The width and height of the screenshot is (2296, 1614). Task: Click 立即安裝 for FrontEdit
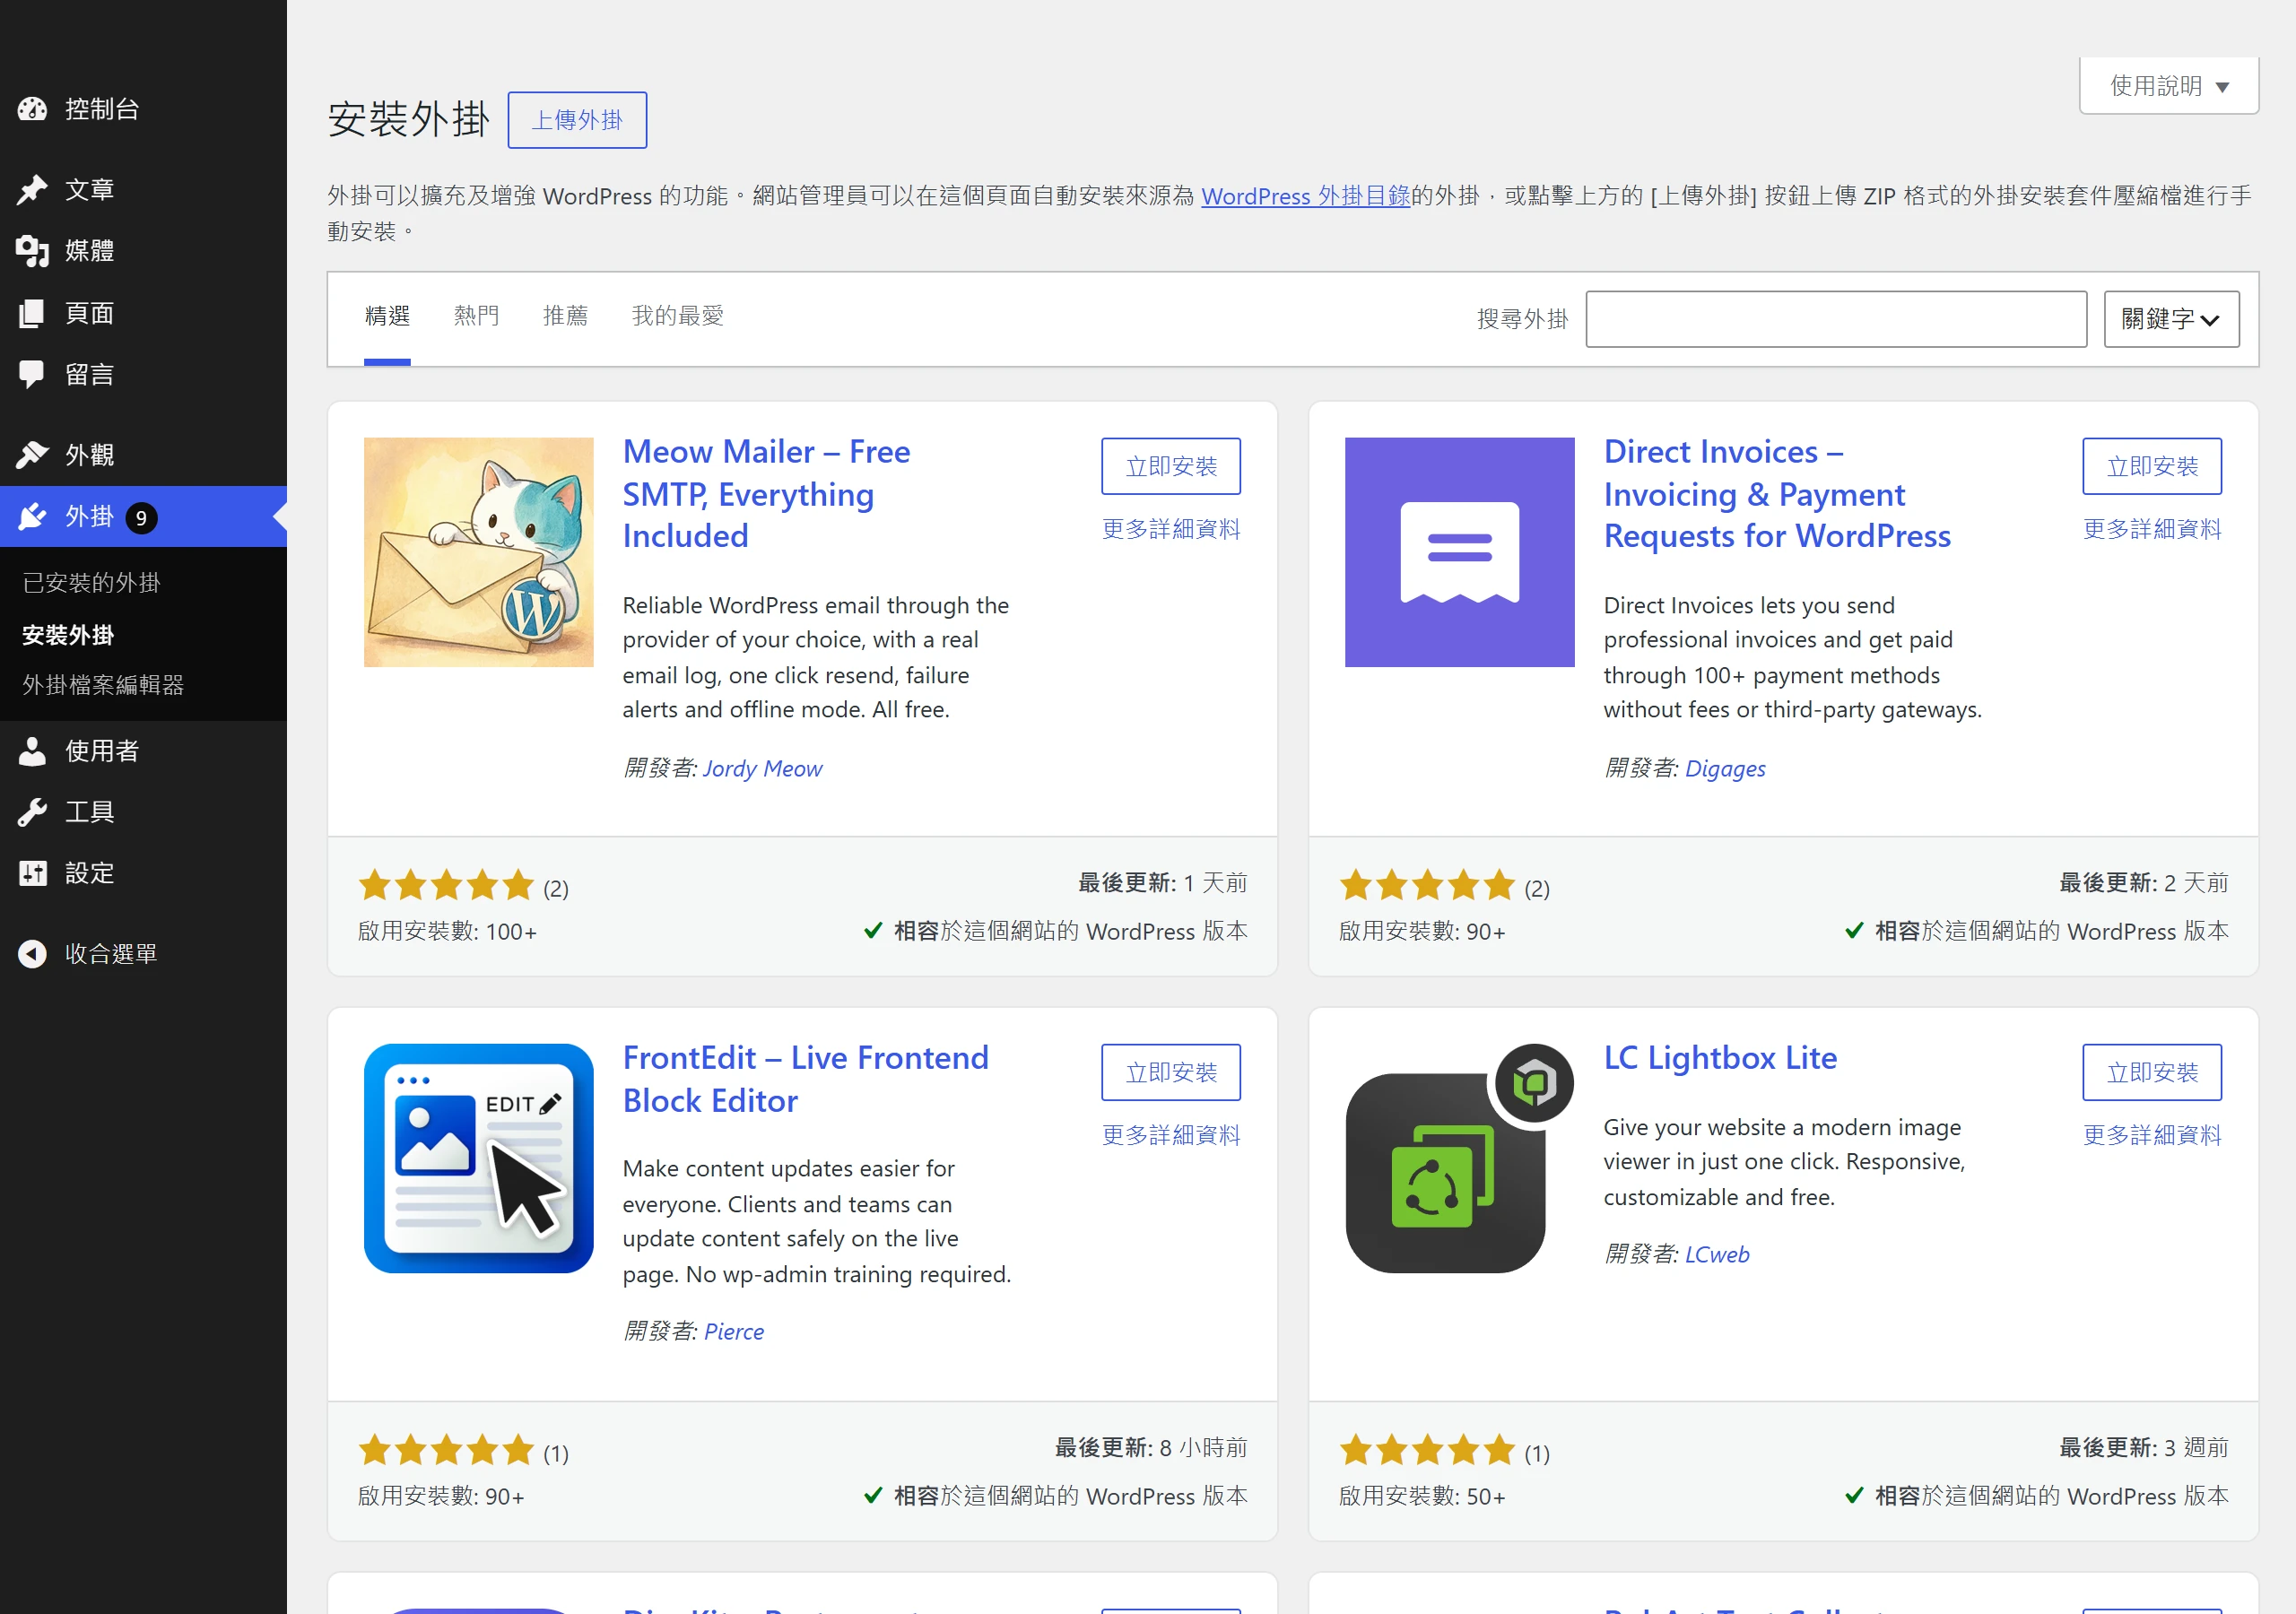click(1171, 1072)
